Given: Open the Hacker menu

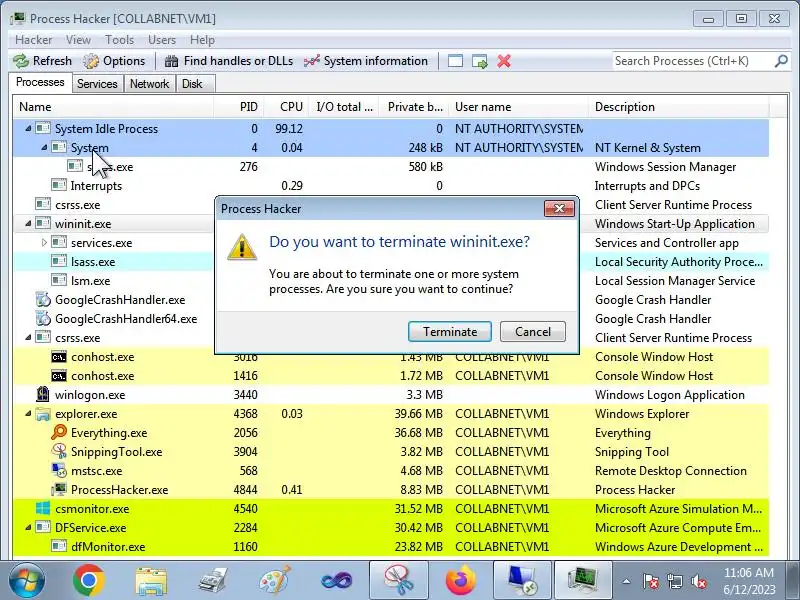Looking at the screenshot, I should pos(33,40).
